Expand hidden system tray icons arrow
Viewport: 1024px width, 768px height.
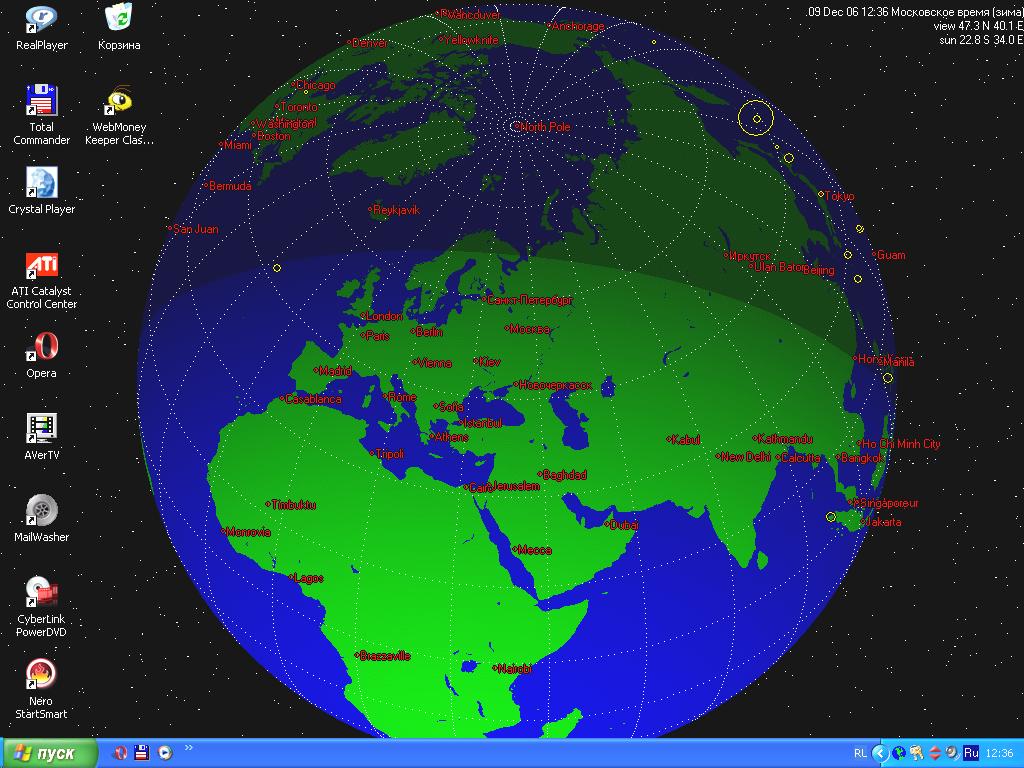(880, 753)
